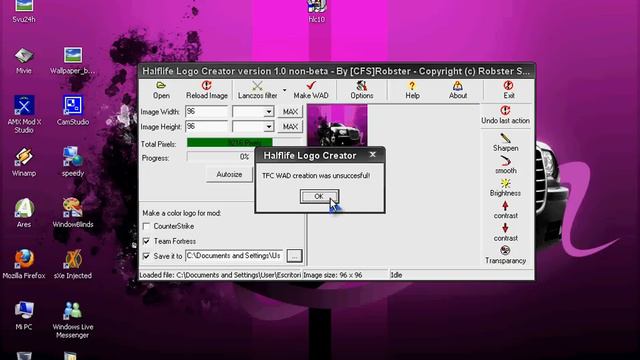The width and height of the screenshot is (640, 360).
Task: Click the MAX button for Image Height
Action: point(290,127)
